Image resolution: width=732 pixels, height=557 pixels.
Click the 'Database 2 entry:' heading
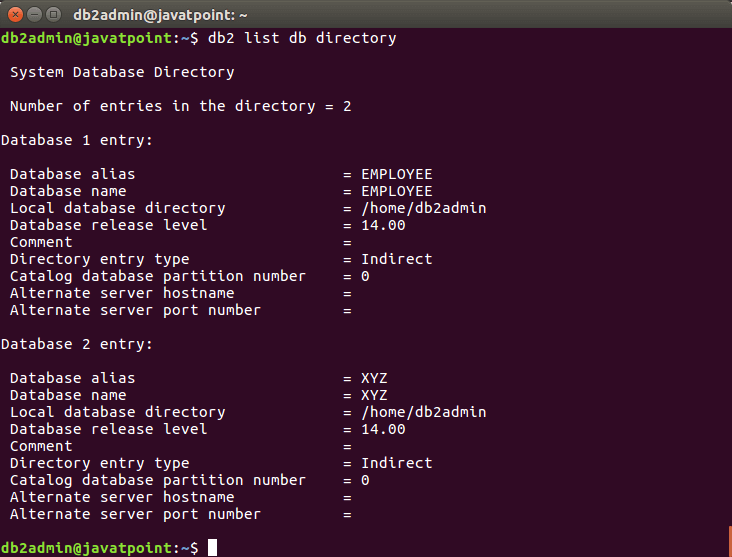(x=77, y=344)
